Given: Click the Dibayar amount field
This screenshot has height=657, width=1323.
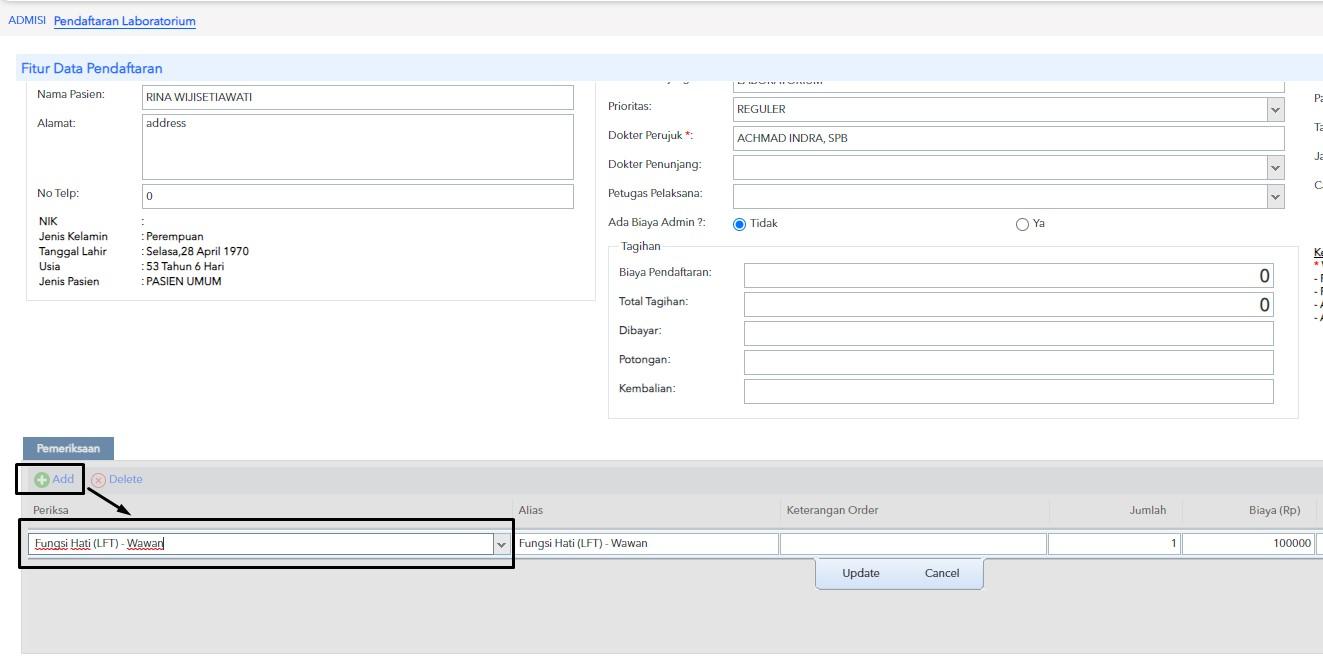Looking at the screenshot, I should [1009, 334].
